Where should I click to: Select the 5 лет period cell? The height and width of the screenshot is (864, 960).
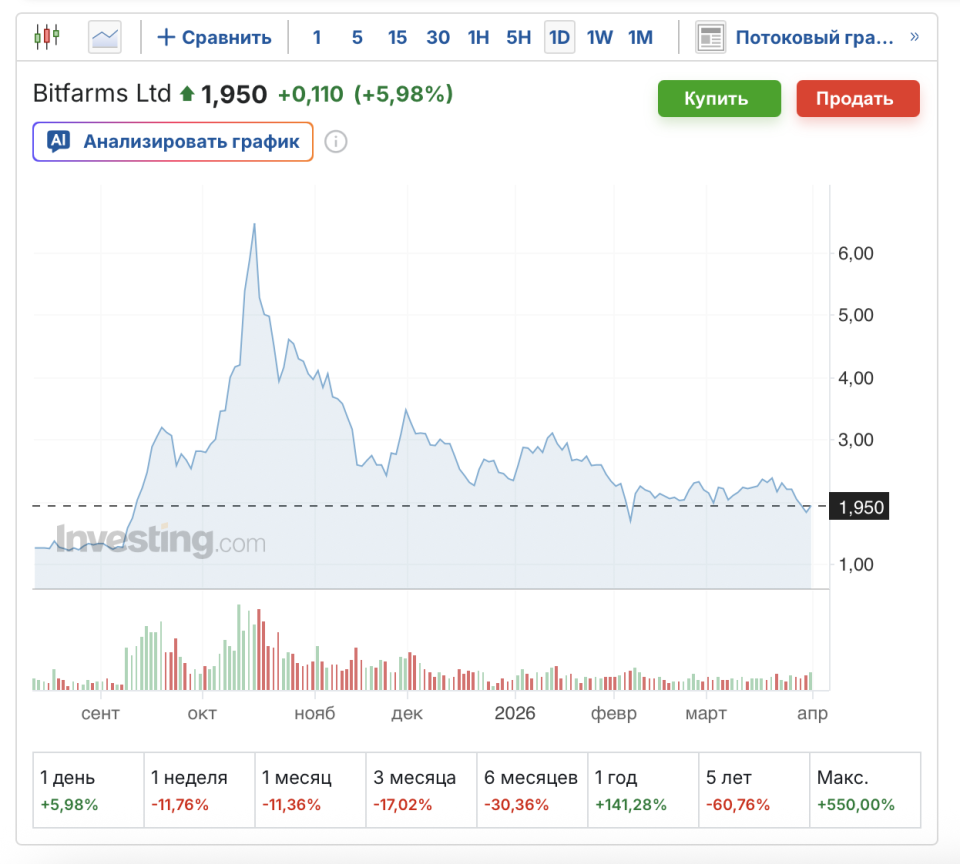point(754,790)
